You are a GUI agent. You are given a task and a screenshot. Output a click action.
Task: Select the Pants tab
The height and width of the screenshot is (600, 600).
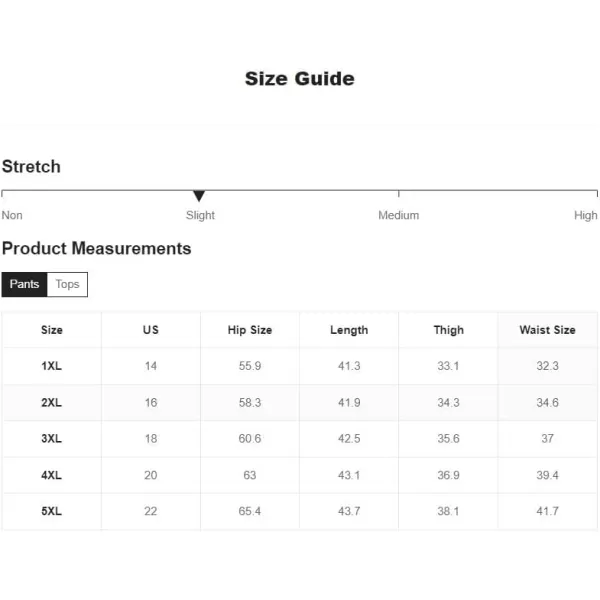tap(24, 284)
